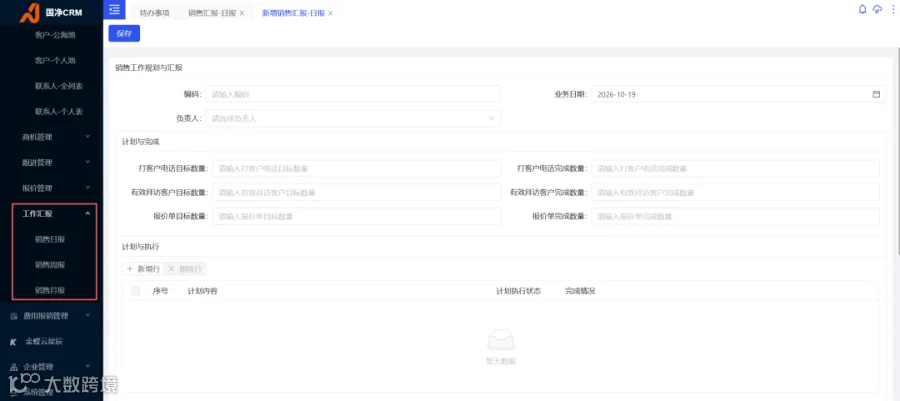The image size is (900, 401).
Task: Collapse the sidebar with the hamburger icon
Action: pyautogui.click(x=114, y=9)
